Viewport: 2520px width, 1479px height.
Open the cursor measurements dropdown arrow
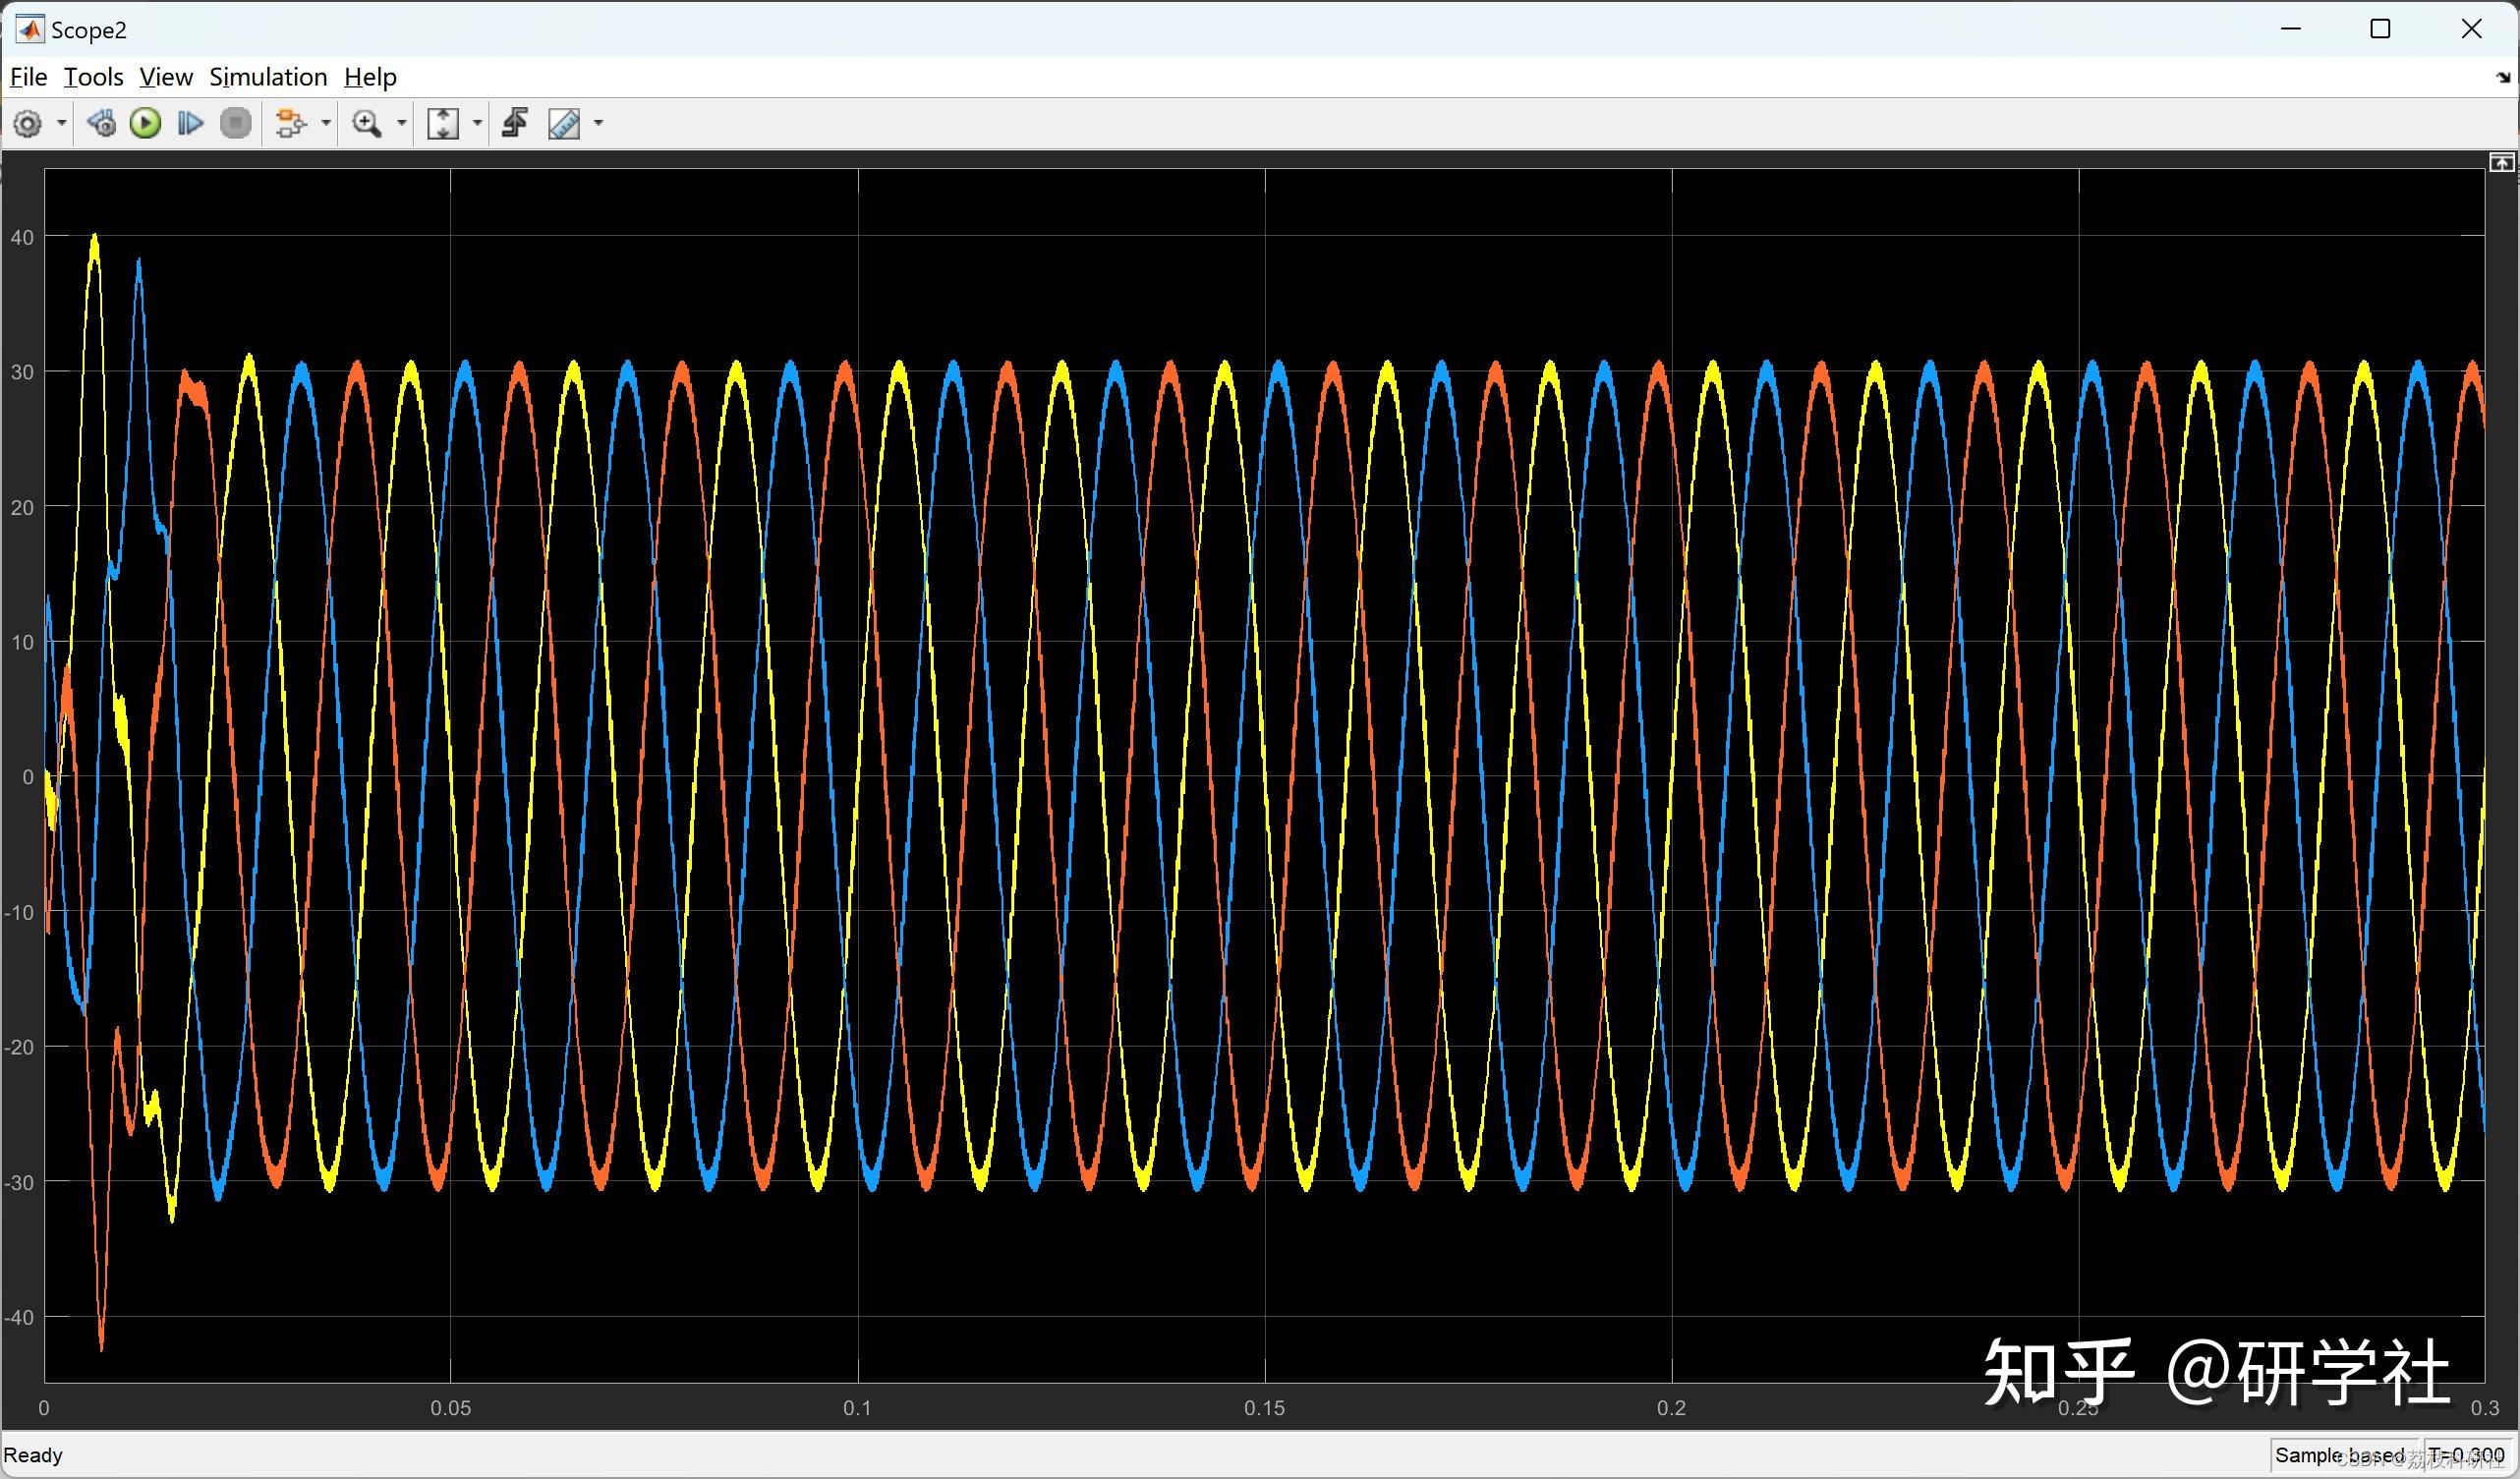598,122
